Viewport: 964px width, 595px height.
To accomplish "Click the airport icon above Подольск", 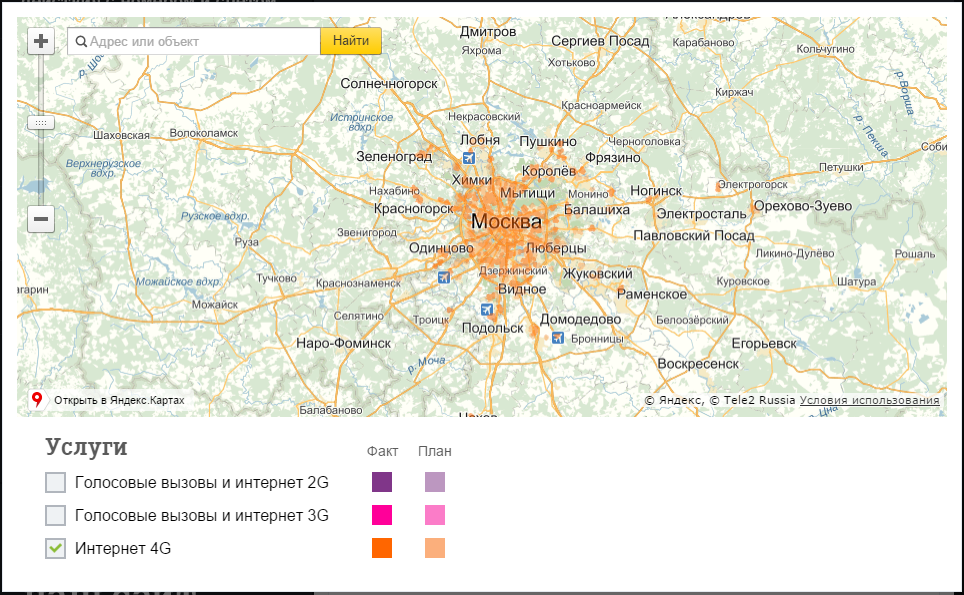I will point(486,309).
